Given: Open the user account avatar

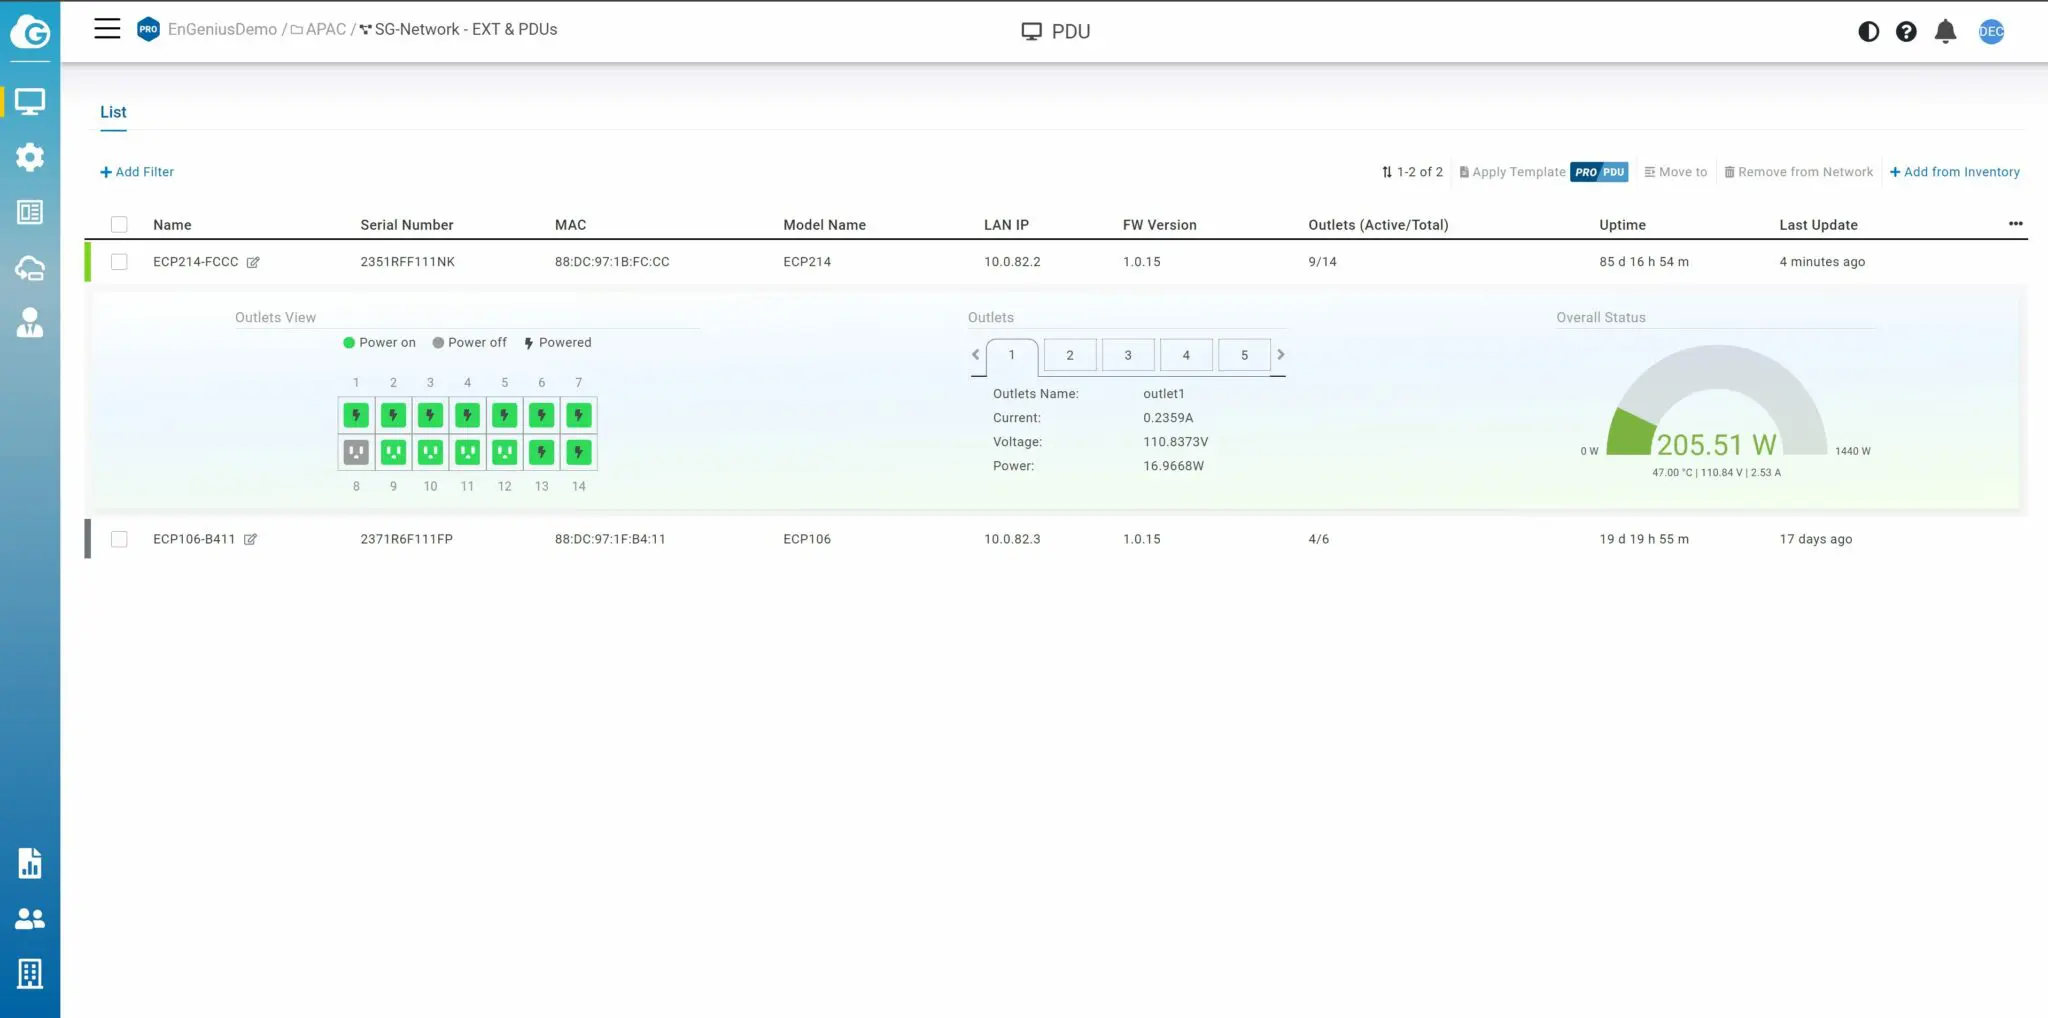Looking at the screenshot, I should [1991, 31].
